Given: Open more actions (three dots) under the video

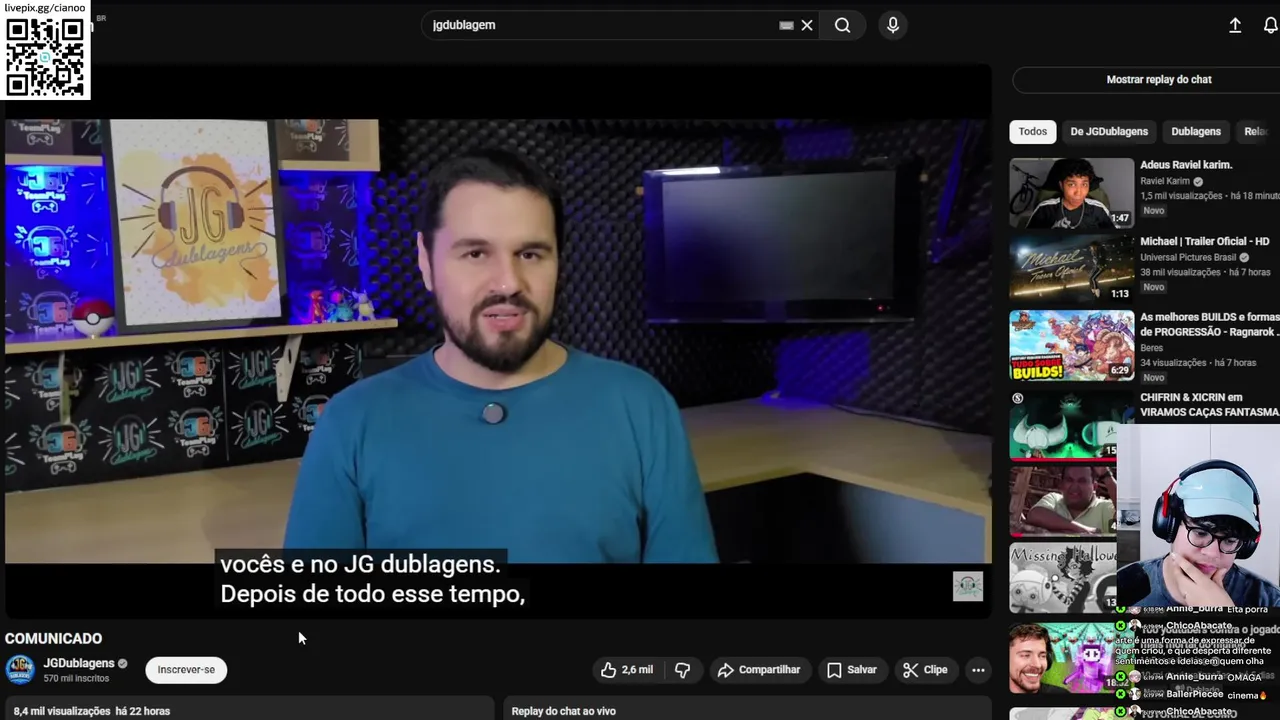Looking at the screenshot, I should (978, 670).
